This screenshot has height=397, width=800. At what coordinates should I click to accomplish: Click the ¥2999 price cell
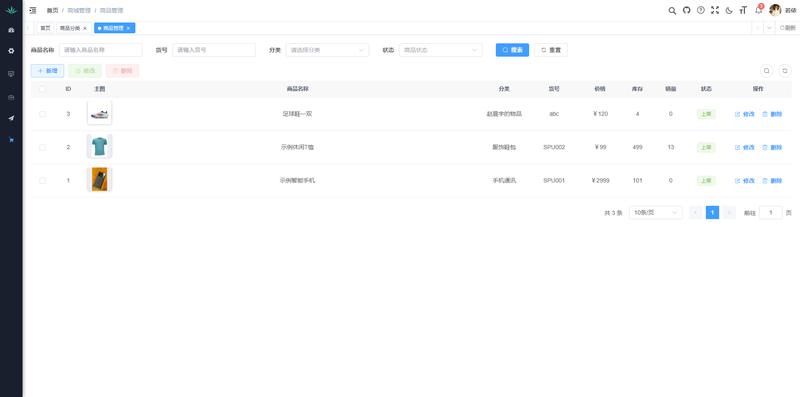pyautogui.click(x=601, y=181)
